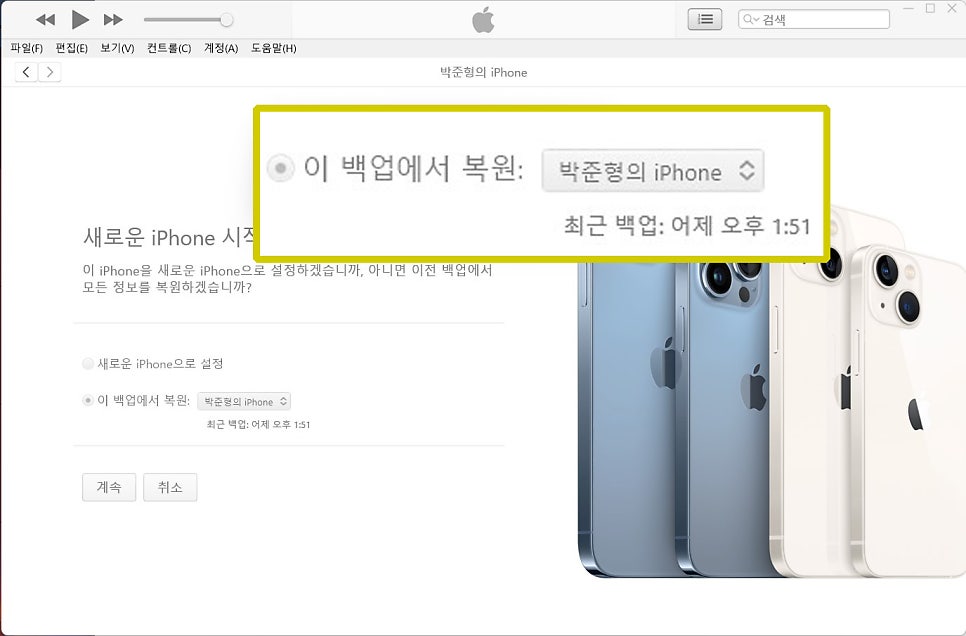Open the 계정(A) menu
The width and height of the screenshot is (966, 636).
(221, 48)
